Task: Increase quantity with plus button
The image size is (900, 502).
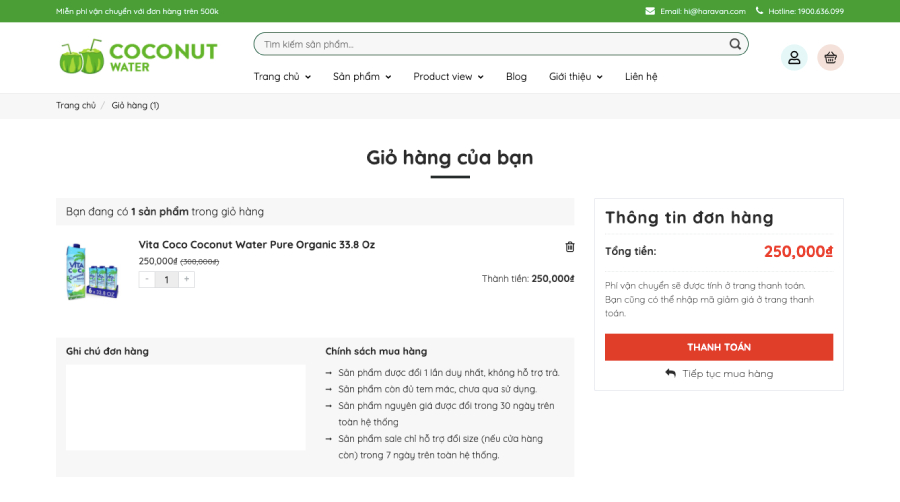Action: click(x=187, y=279)
